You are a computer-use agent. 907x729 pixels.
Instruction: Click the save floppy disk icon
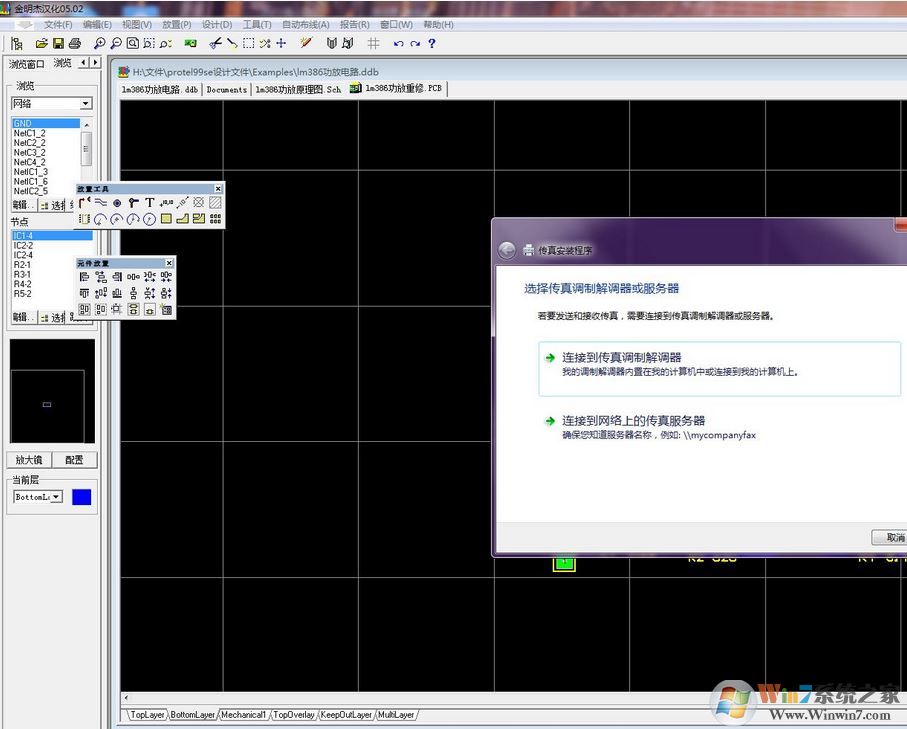pos(58,44)
